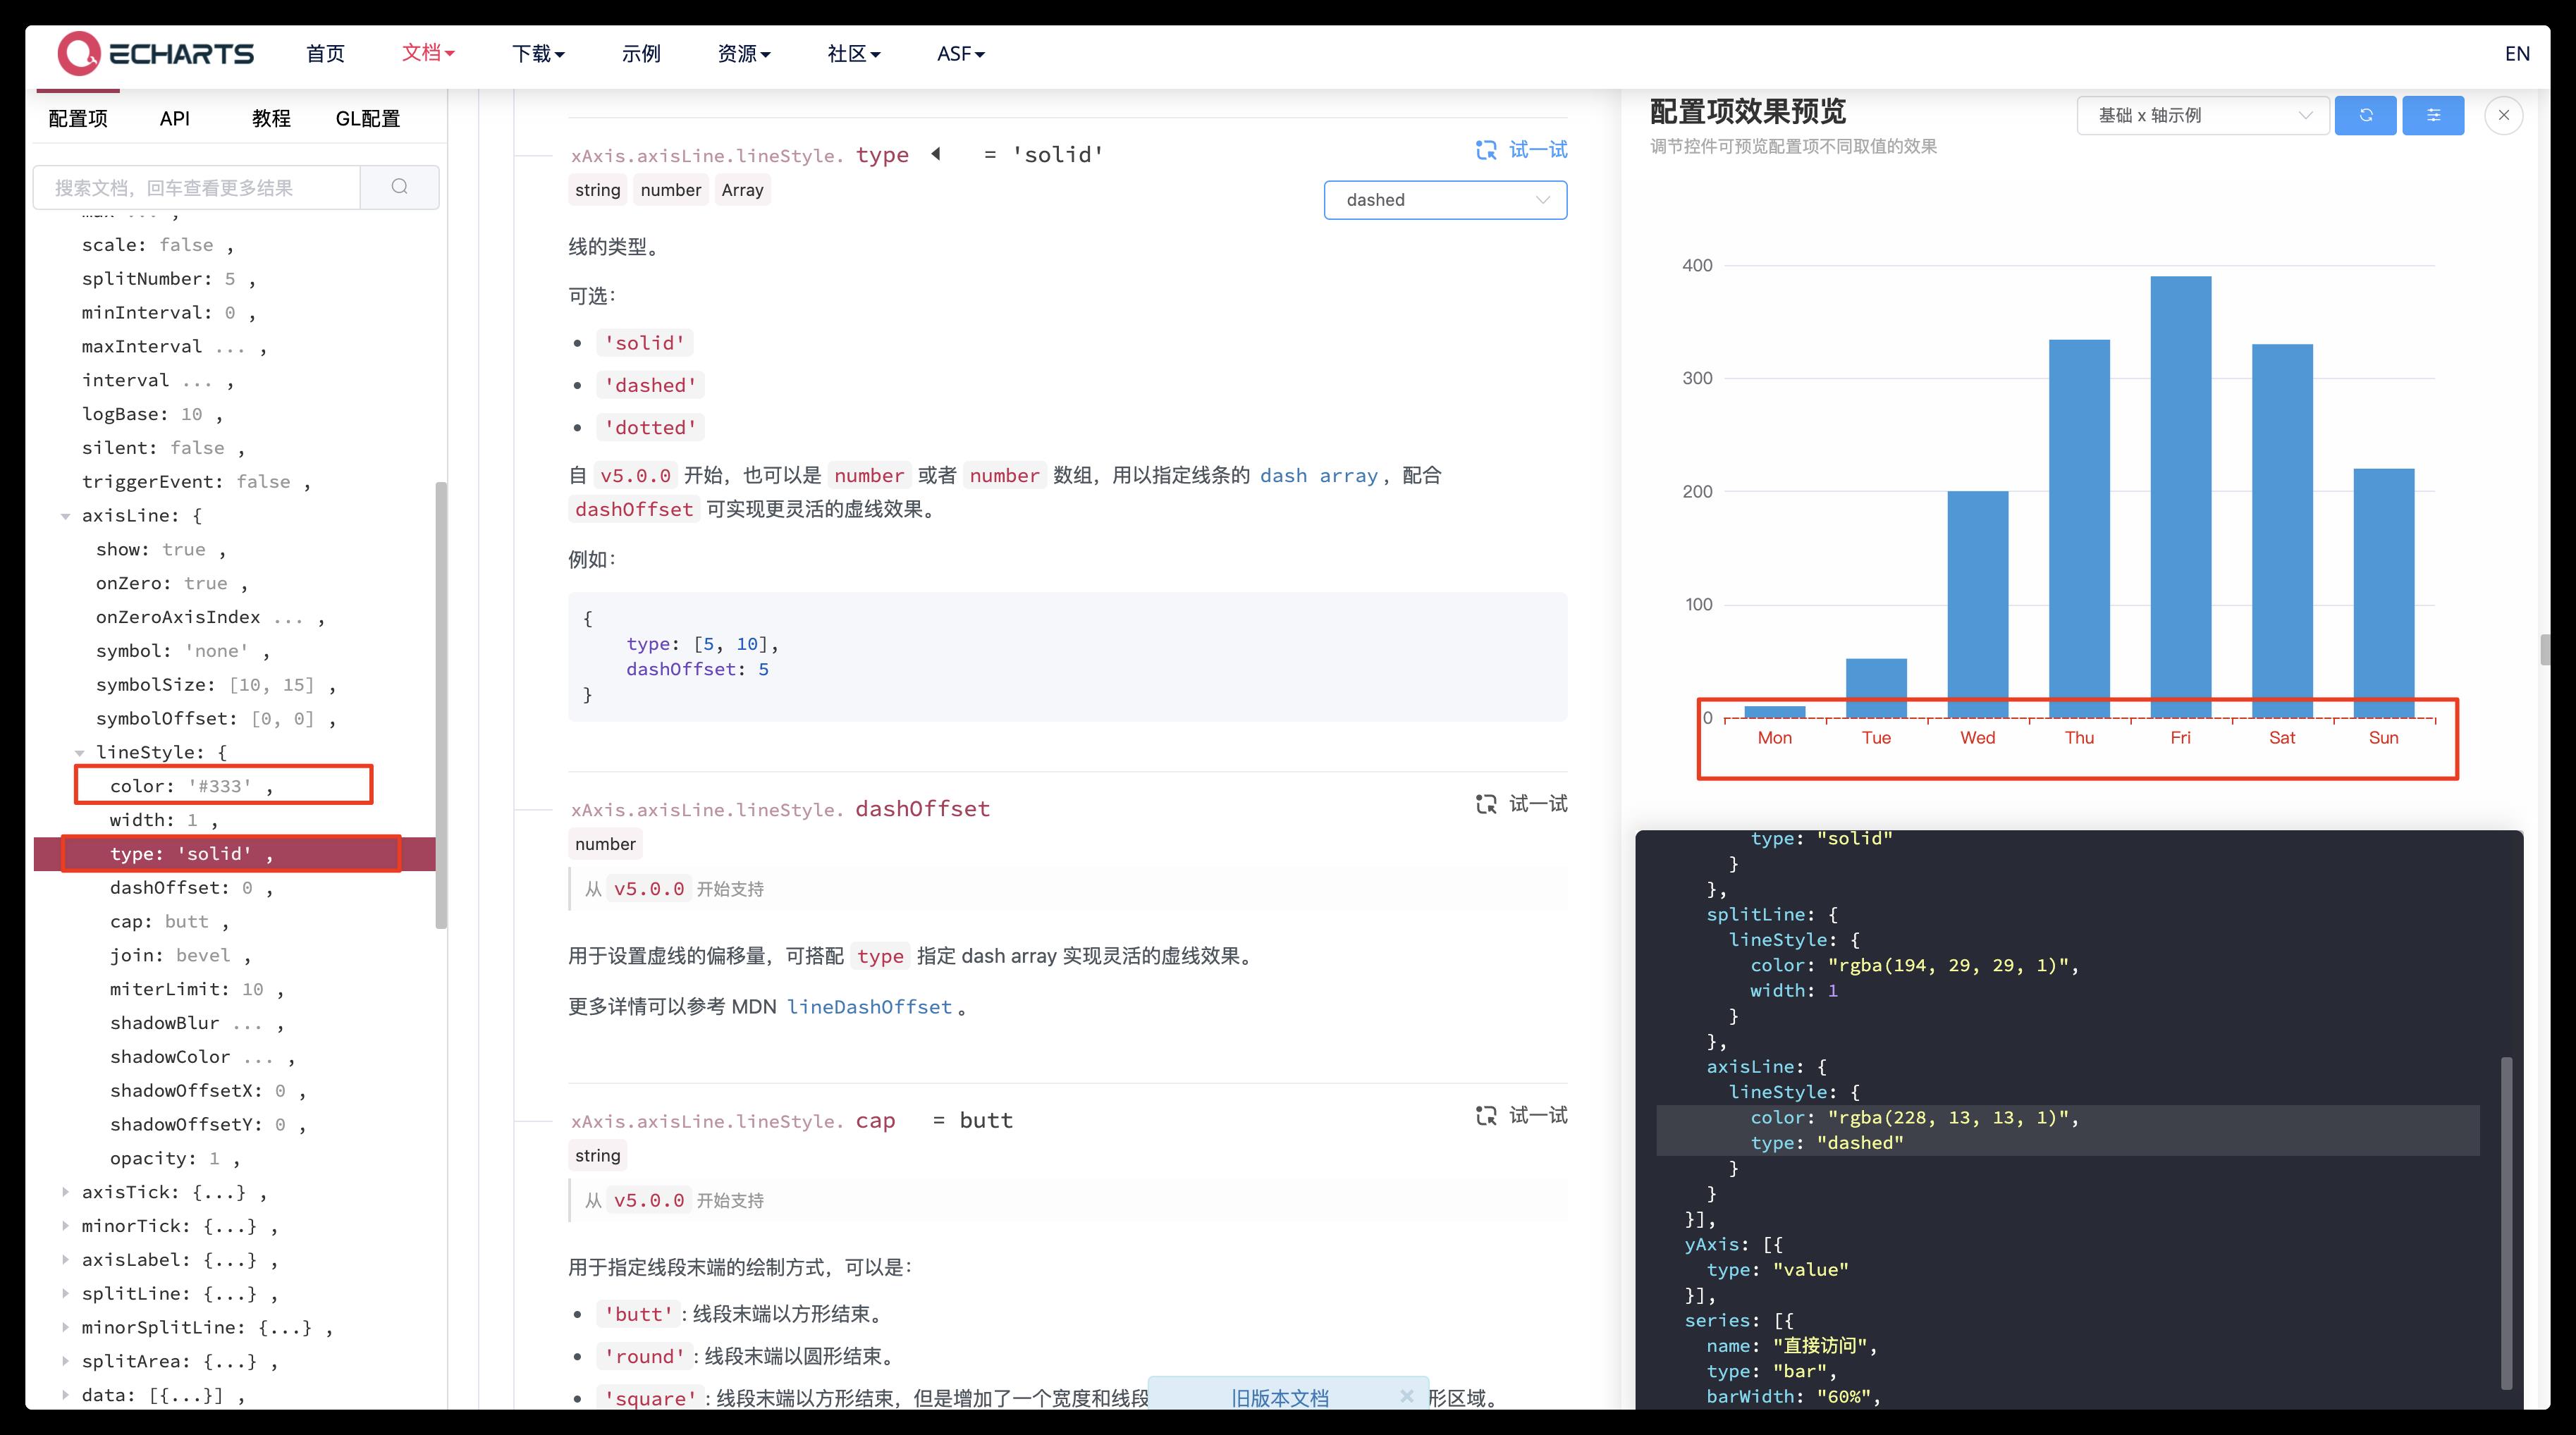Click the Fri bar in the chart
The image size is (2576, 1435).
click(2180, 497)
